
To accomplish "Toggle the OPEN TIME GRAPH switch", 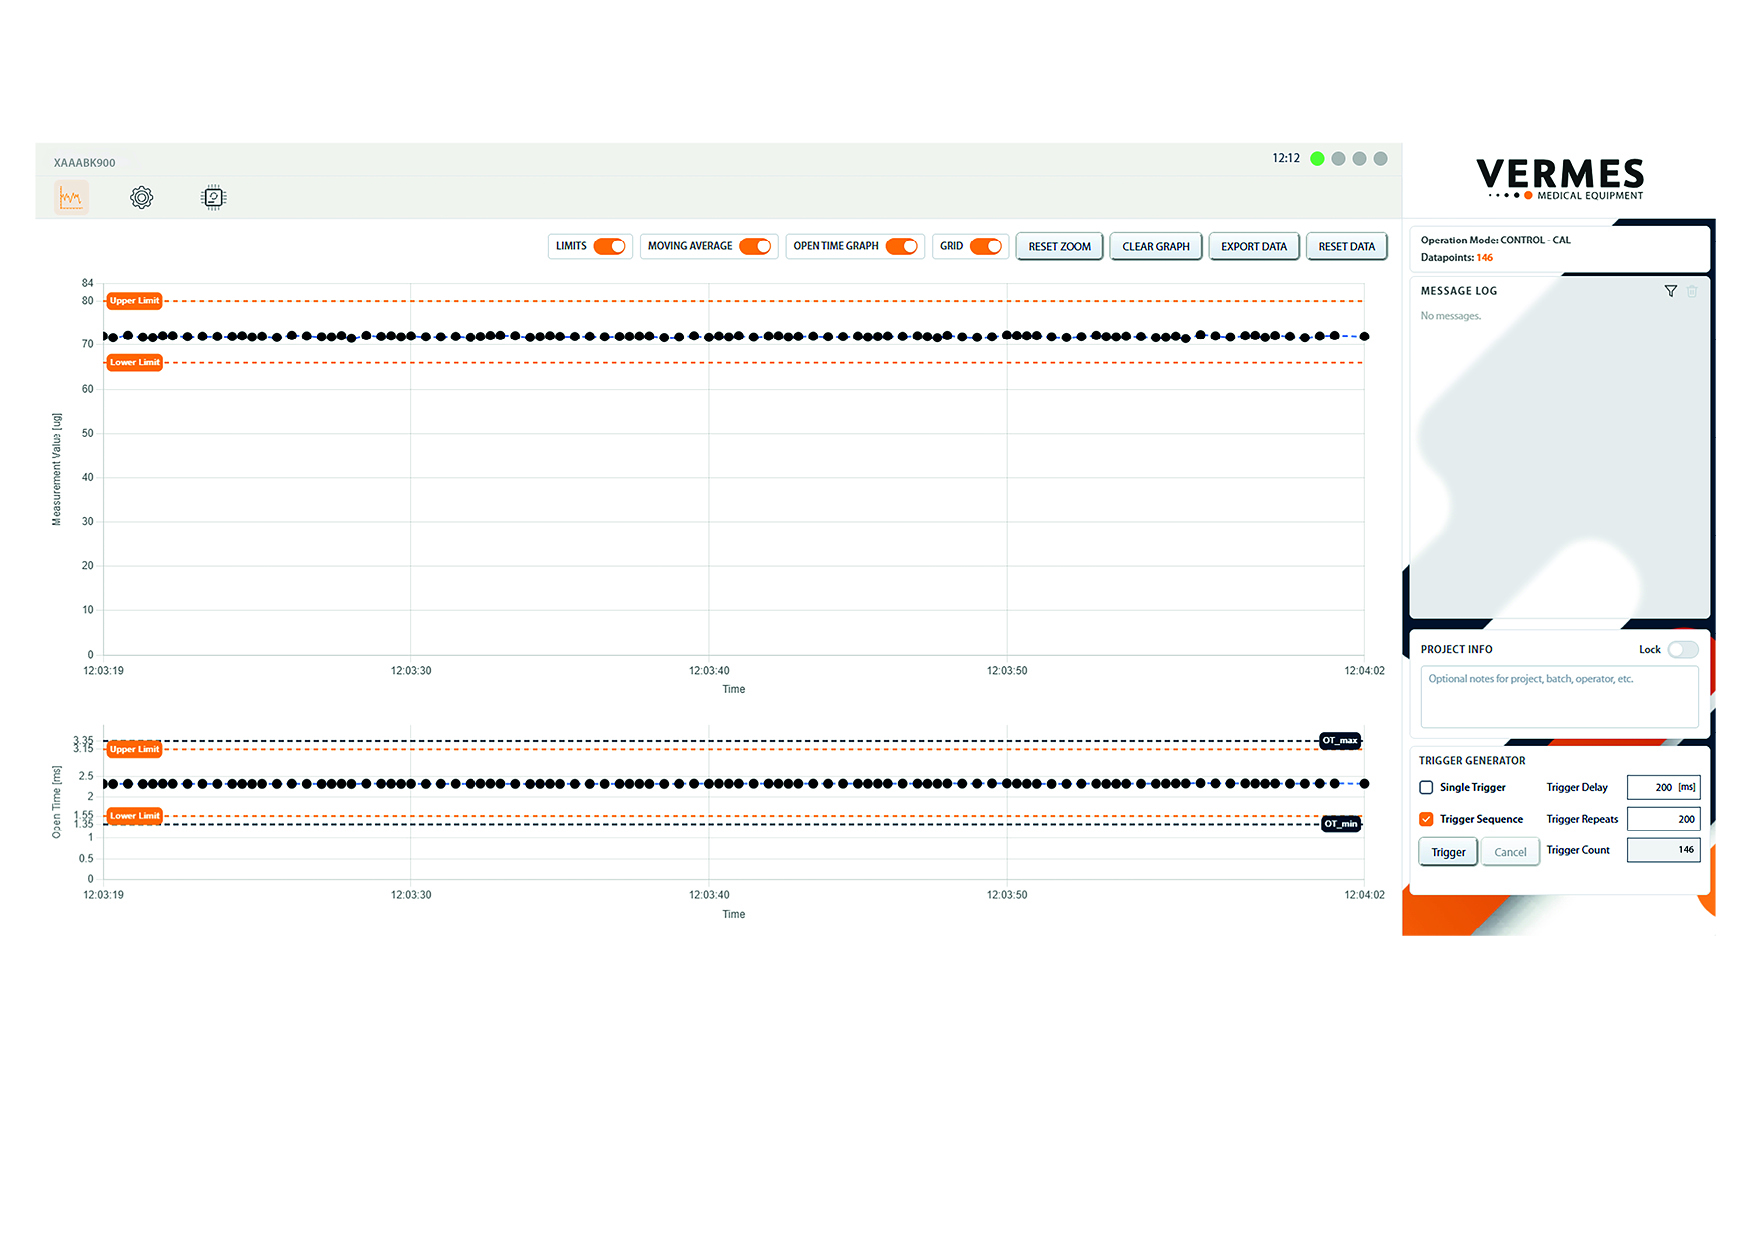I will pyautogui.click(x=901, y=246).
